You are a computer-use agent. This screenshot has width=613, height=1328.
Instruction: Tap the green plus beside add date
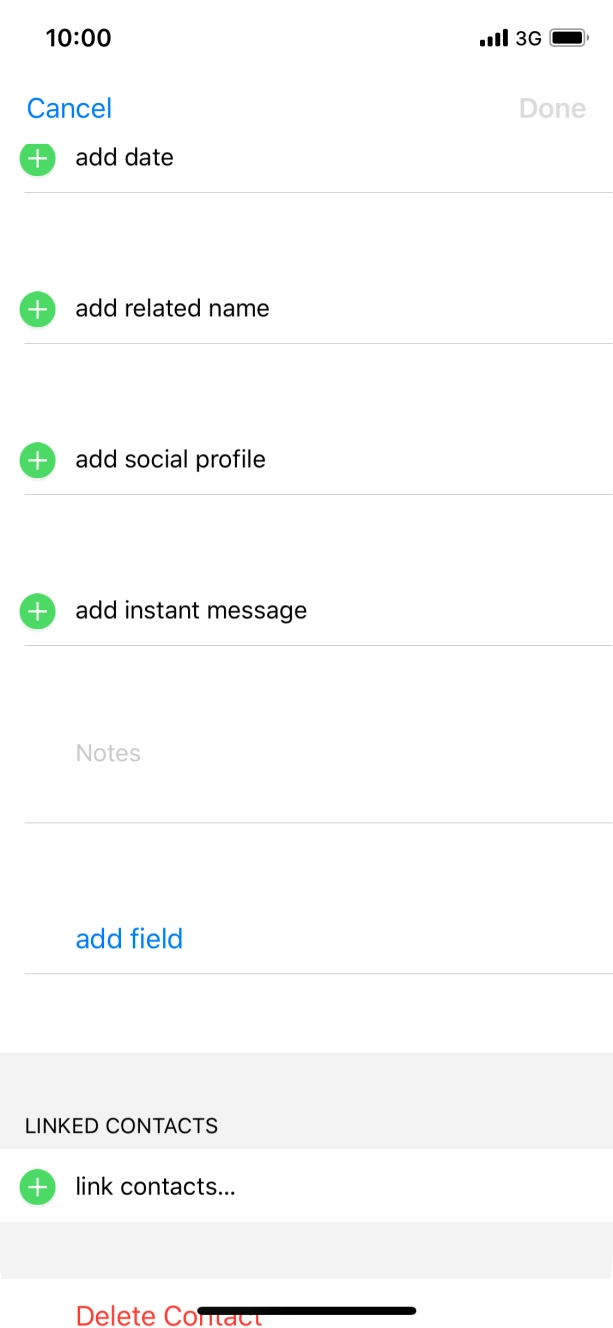[x=37, y=158]
